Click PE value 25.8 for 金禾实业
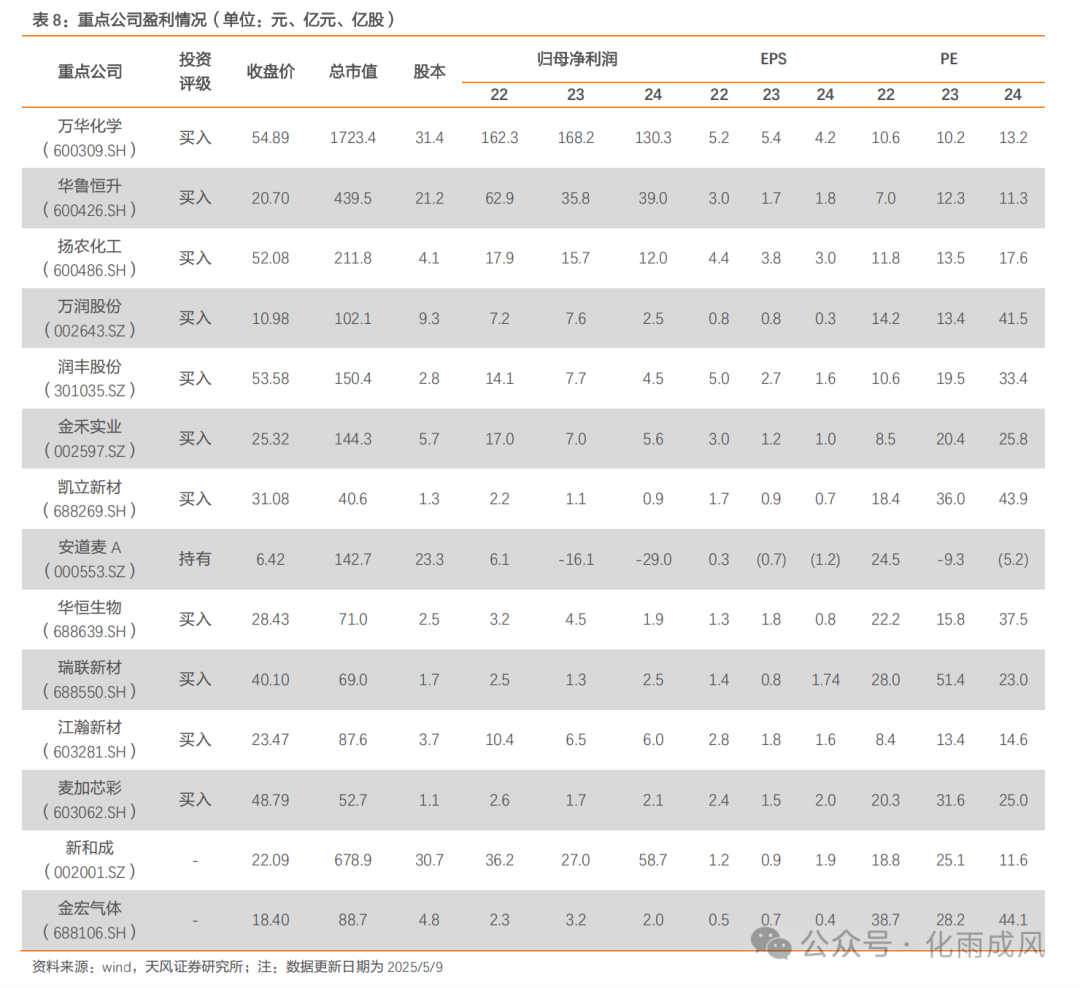Image resolution: width=1080 pixels, height=988 pixels. (1013, 439)
